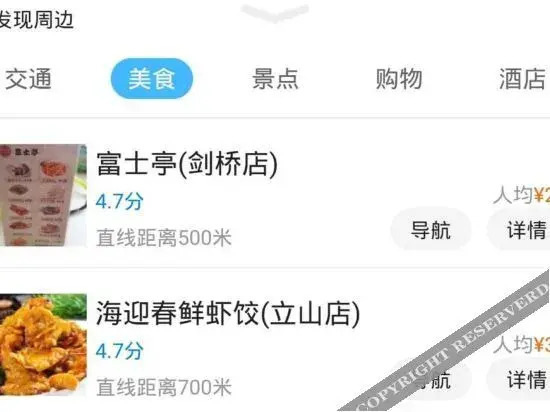The width and height of the screenshot is (550, 412).
Task: Tap the 4.7分 rating of 海迎春鲜虾饺
Action: click(120, 351)
